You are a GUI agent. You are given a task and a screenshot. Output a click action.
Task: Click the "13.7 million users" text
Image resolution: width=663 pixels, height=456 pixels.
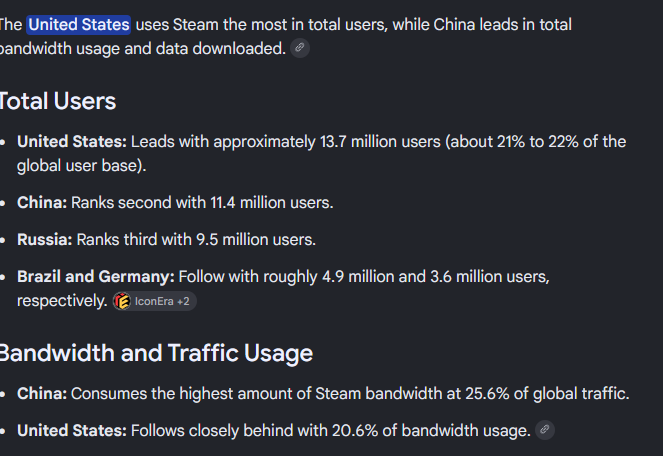click(380, 142)
